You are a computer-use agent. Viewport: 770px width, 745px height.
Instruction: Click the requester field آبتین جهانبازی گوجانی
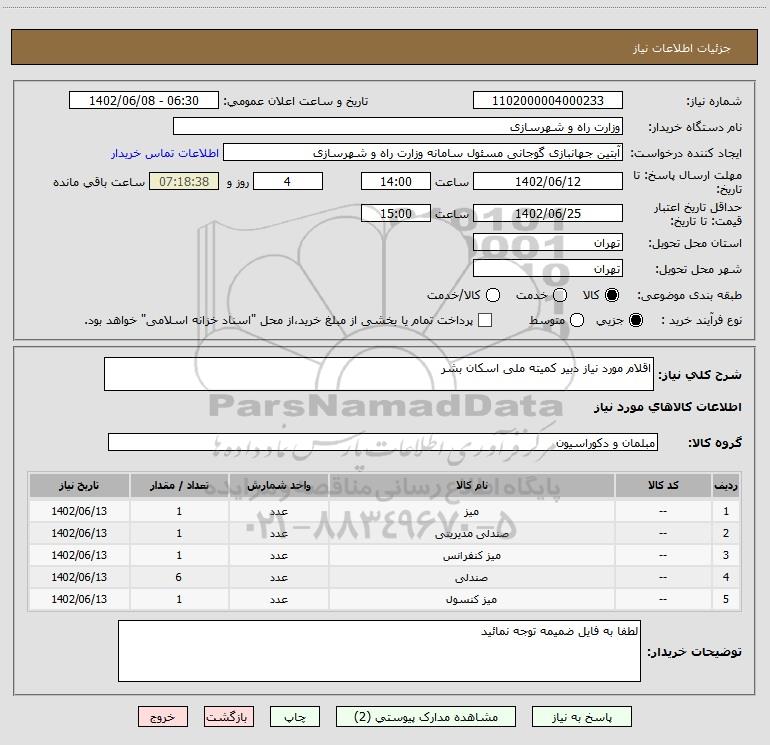tap(423, 153)
